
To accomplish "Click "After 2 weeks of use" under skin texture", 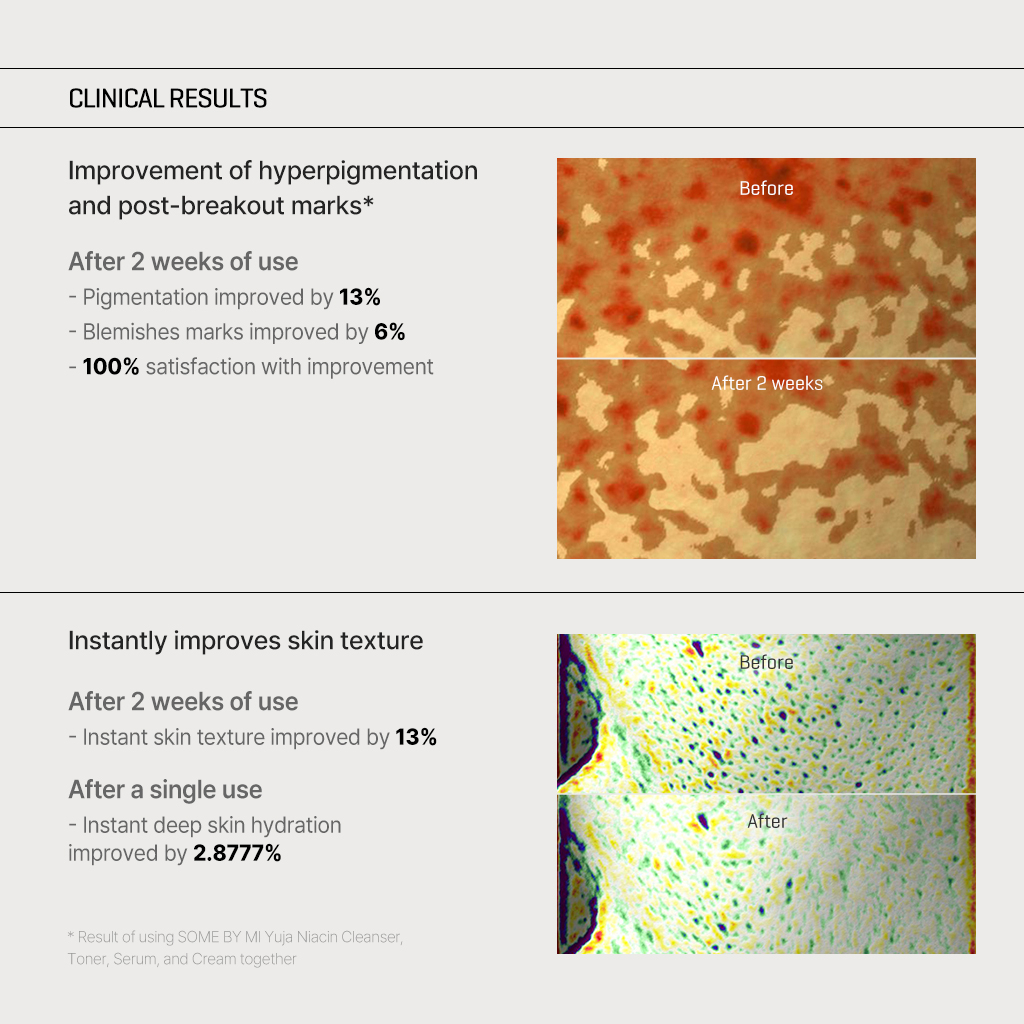I will point(183,702).
